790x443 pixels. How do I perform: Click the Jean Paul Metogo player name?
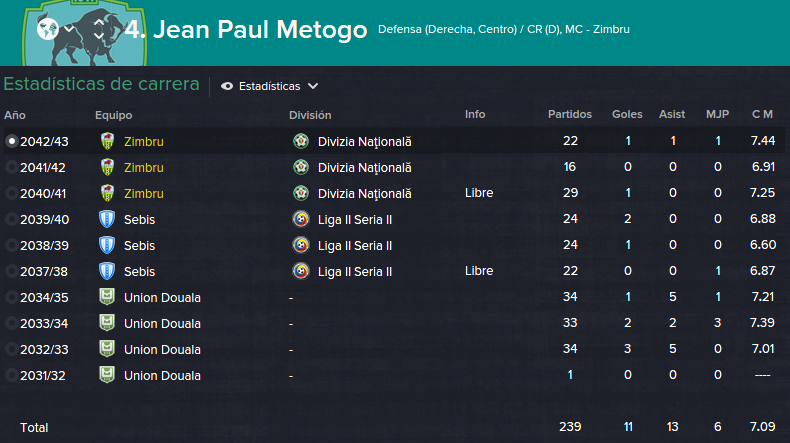pos(260,29)
